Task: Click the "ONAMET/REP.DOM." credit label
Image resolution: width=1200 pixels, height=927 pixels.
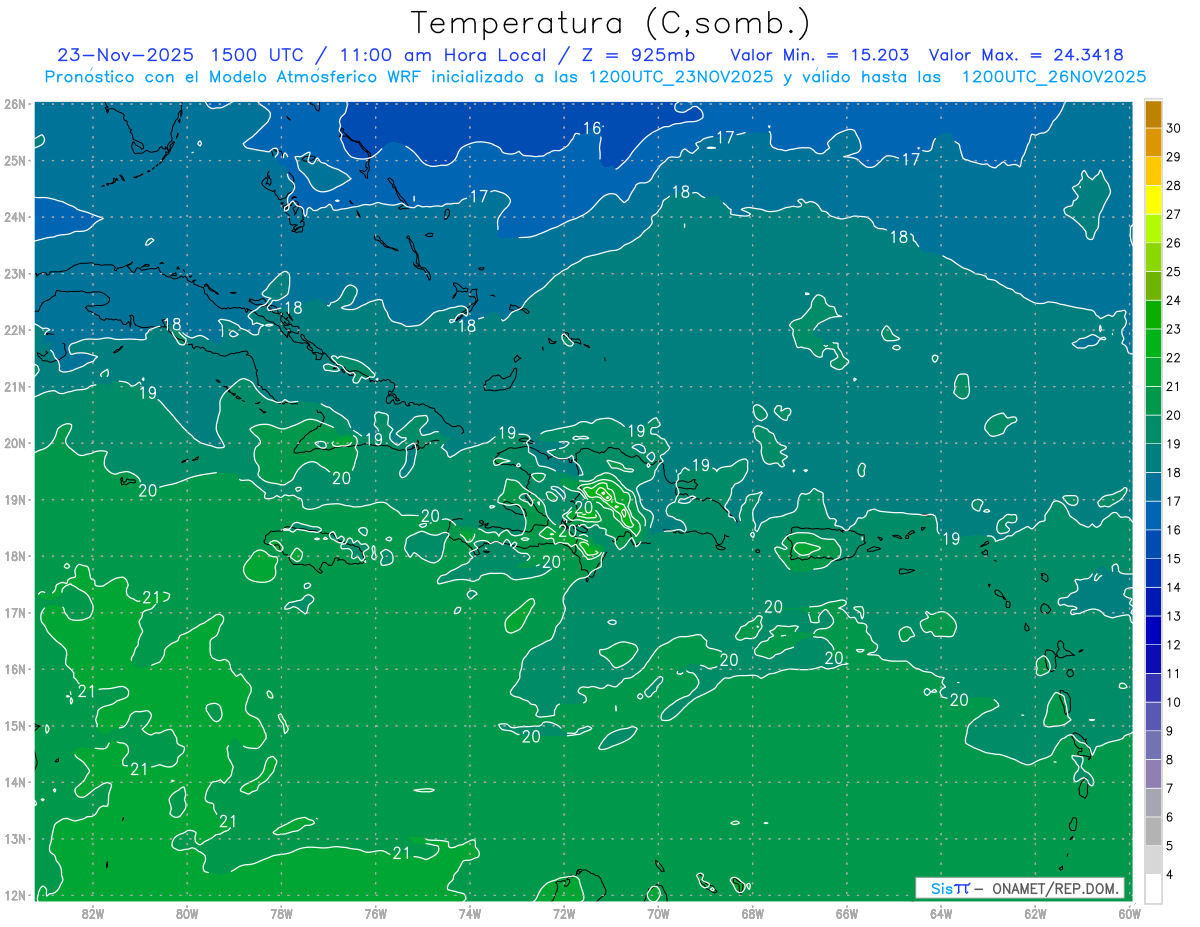Action: (x=1056, y=888)
